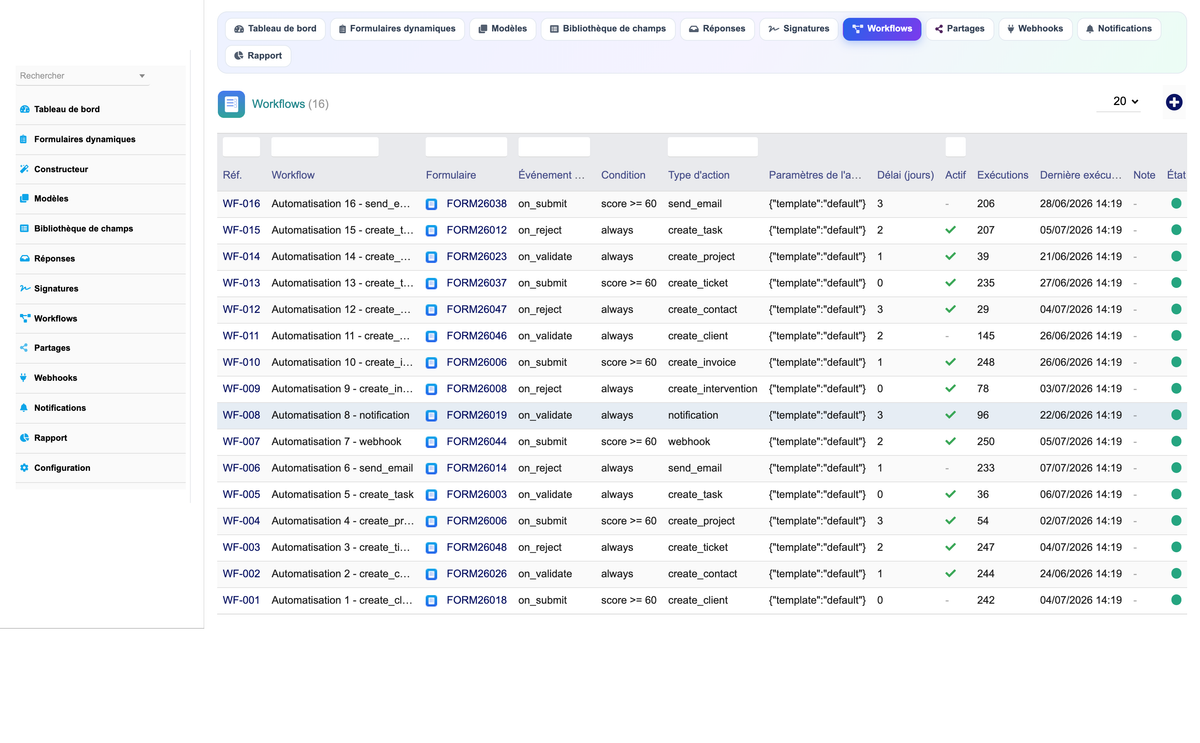Click the blue plus icon to add workflow

[1174, 102]
